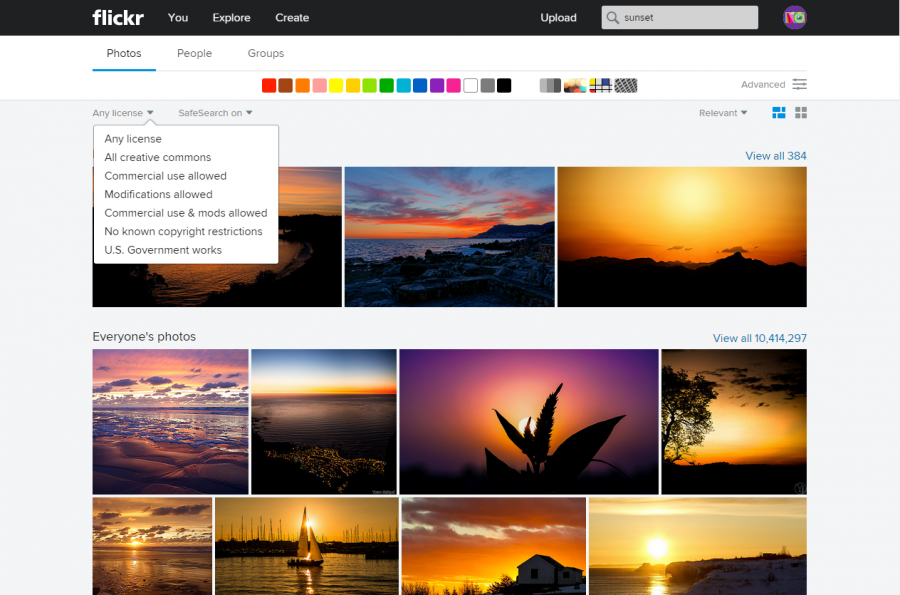Switch to justified layout view
This screenshot has width=900, height=595.
coord(779,113)
